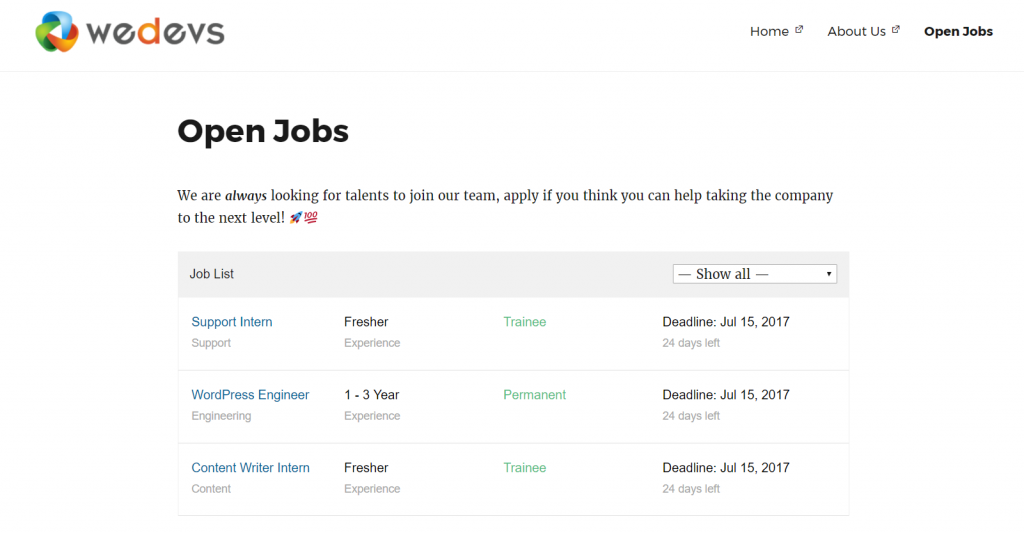Select the Open Jobs navigation item

tap(958, 31)
